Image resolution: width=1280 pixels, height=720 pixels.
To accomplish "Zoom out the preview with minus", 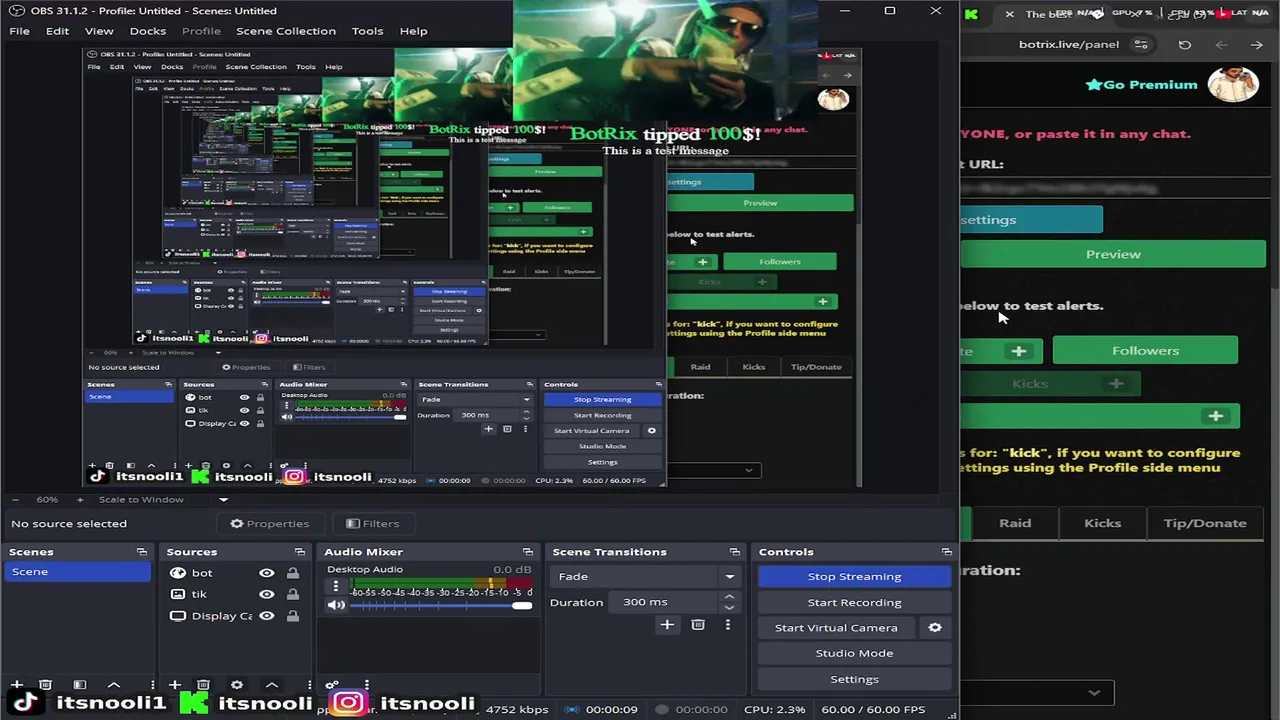I will click(x=16, y=500).
